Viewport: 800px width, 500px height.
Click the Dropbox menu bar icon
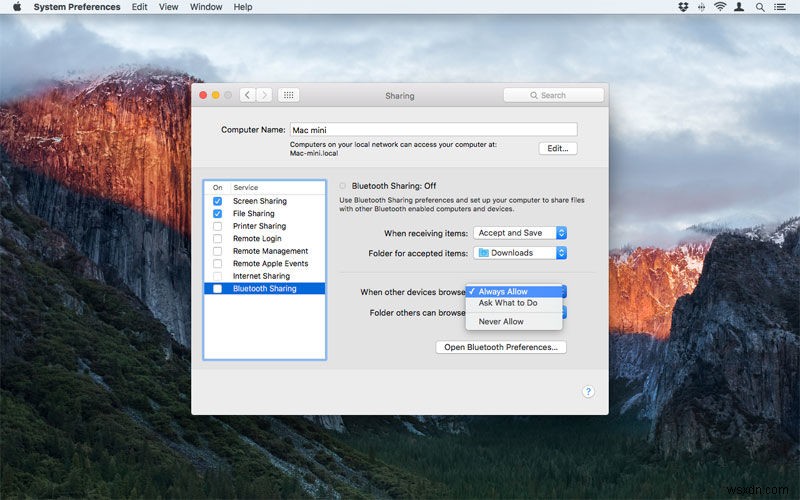click(x=683, y=7)
